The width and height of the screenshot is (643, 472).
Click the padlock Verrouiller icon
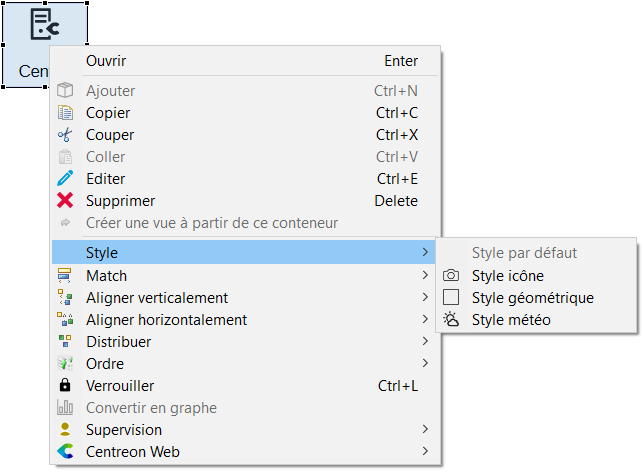66,386
